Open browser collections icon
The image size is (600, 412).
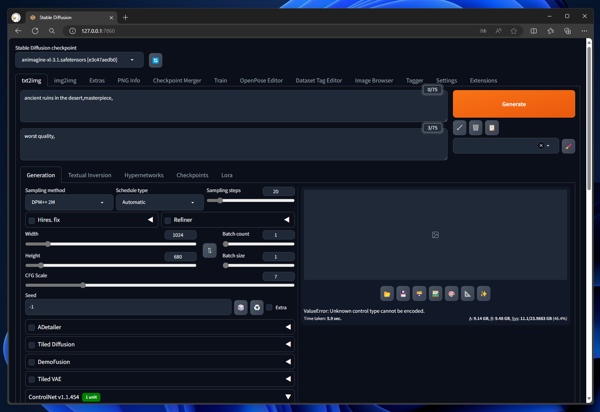(x=567, y=31)
